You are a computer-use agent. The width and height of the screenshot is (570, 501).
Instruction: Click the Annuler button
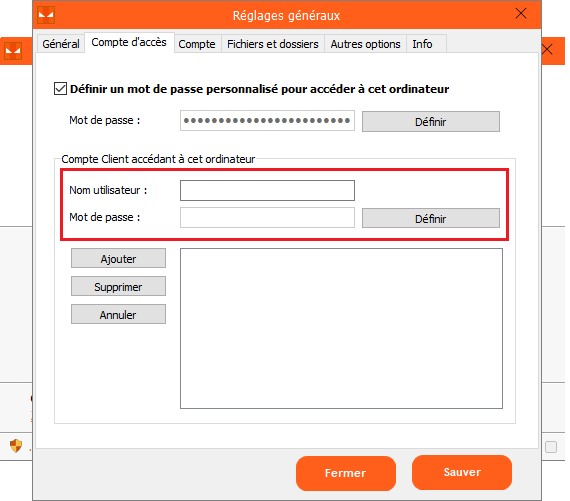(x=119, y=314)
